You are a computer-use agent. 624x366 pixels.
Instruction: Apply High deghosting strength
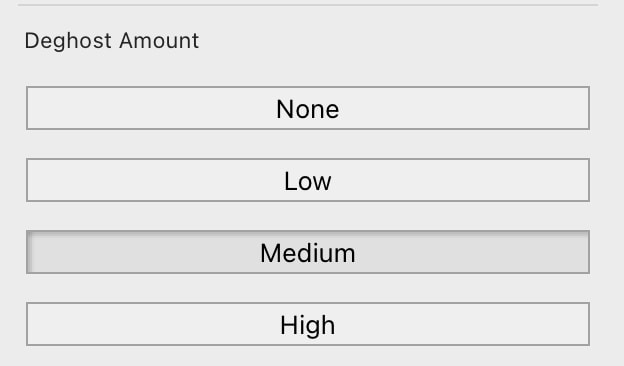pos(308,324)
